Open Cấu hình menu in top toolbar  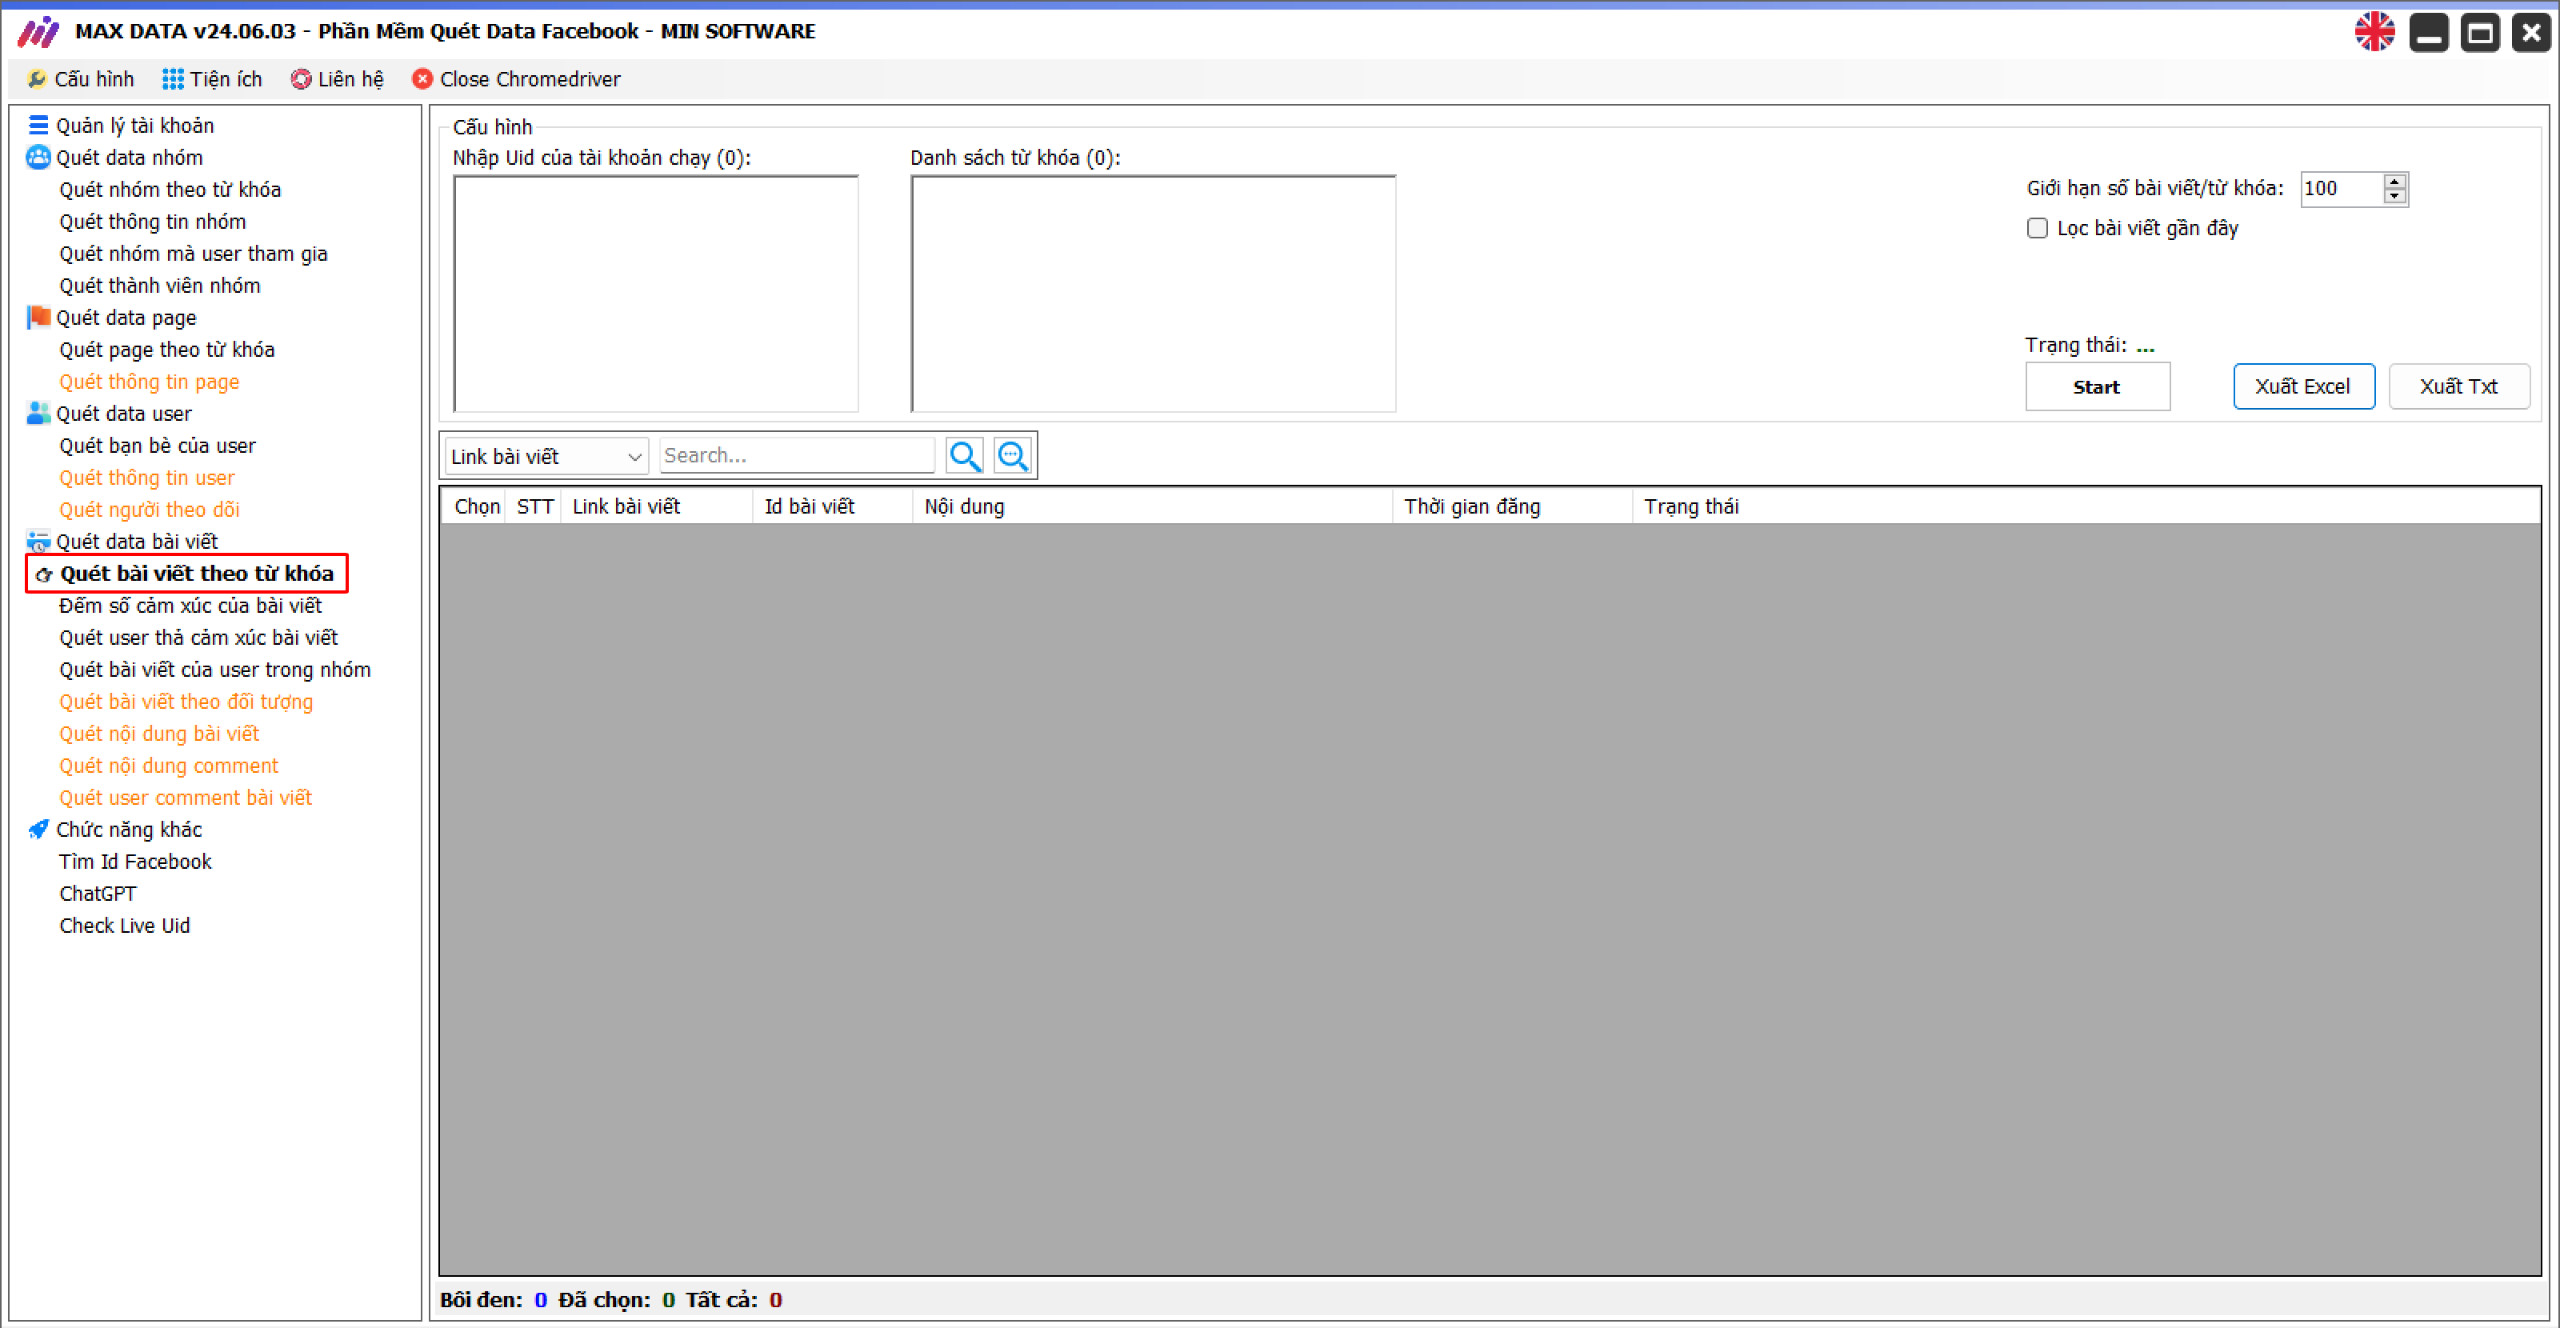pos(80,78)
